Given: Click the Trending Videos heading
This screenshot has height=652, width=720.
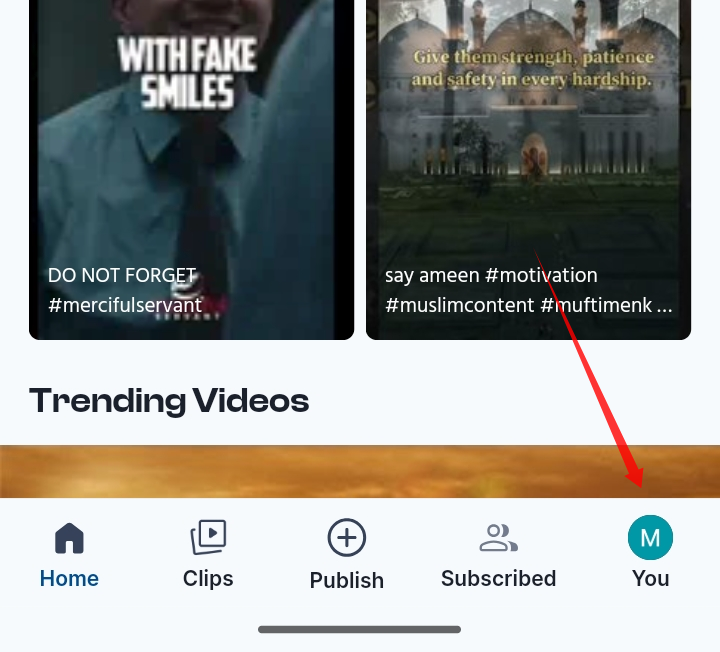Looking at the screenshot, I should (x=169, y=401).
